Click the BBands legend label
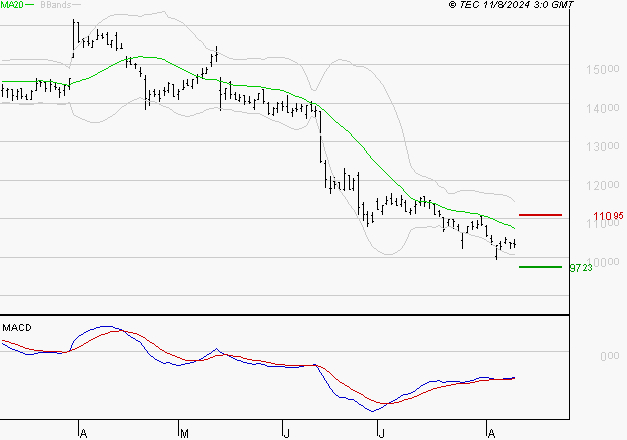 [x=56, y=5]
